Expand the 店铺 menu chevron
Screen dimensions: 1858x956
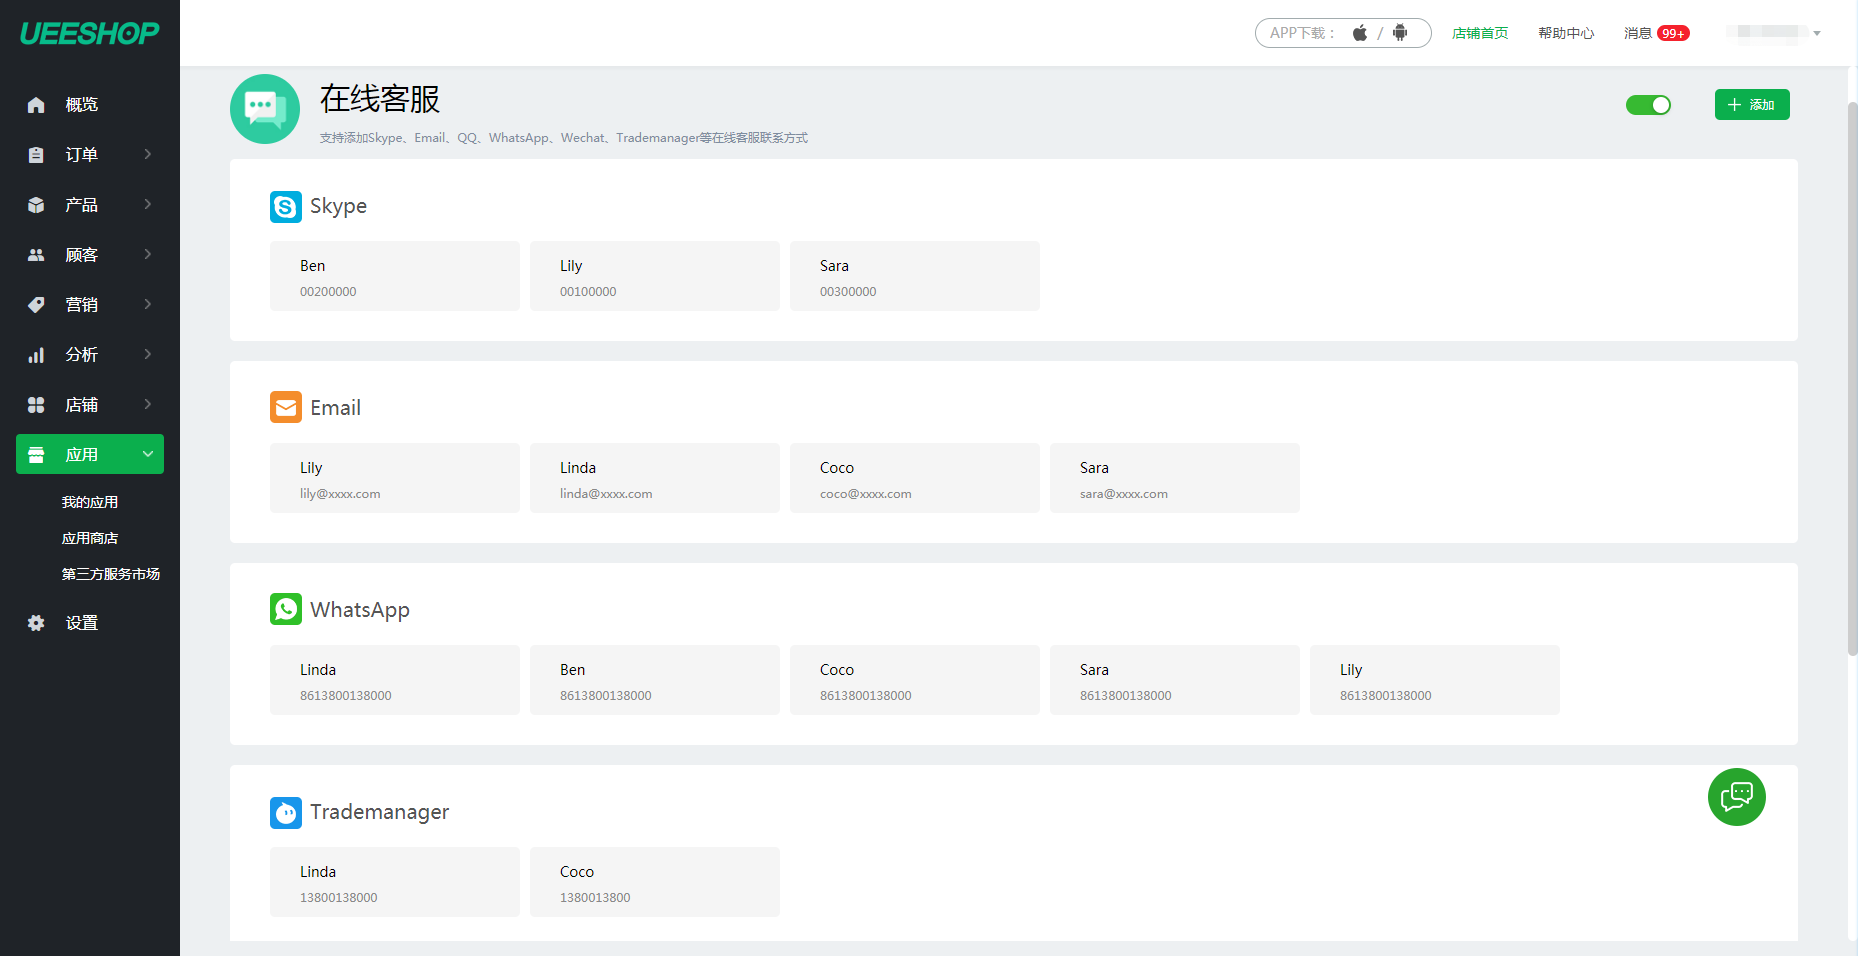(x=148, y=404)
